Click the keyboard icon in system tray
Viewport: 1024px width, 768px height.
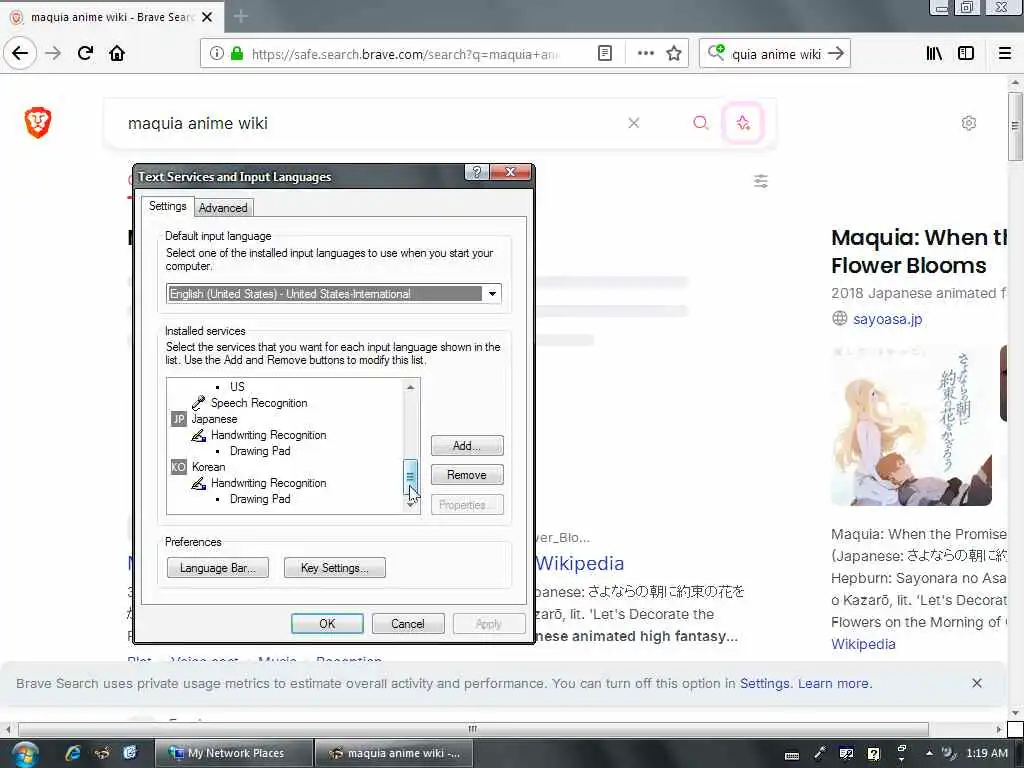tap(792, 755)
